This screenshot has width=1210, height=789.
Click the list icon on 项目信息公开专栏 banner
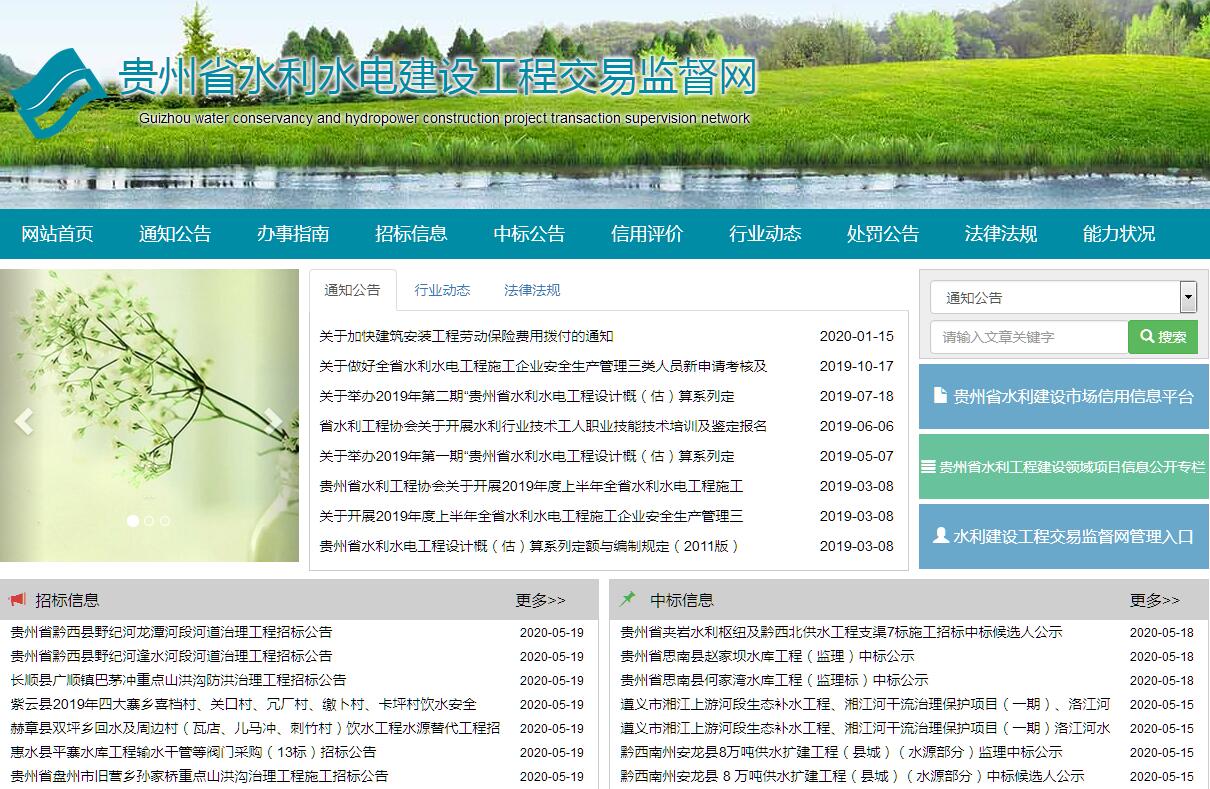click(928, 466)
